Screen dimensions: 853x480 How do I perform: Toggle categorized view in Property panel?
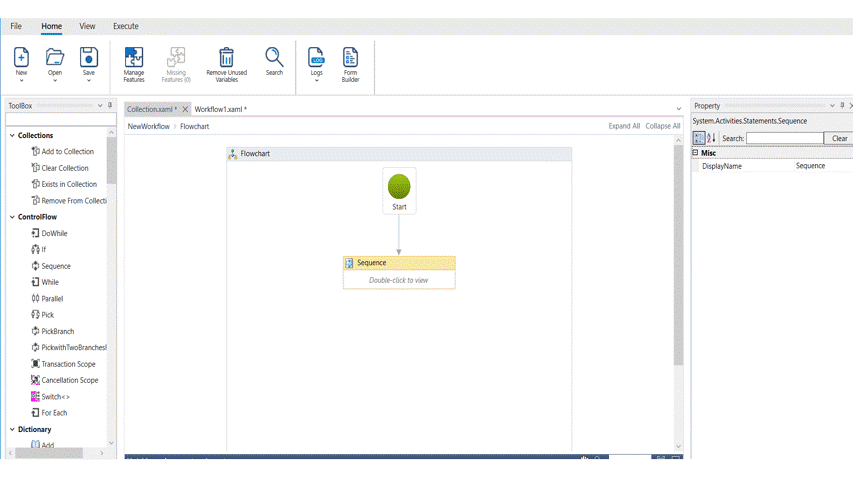click(x=699, y=138)
